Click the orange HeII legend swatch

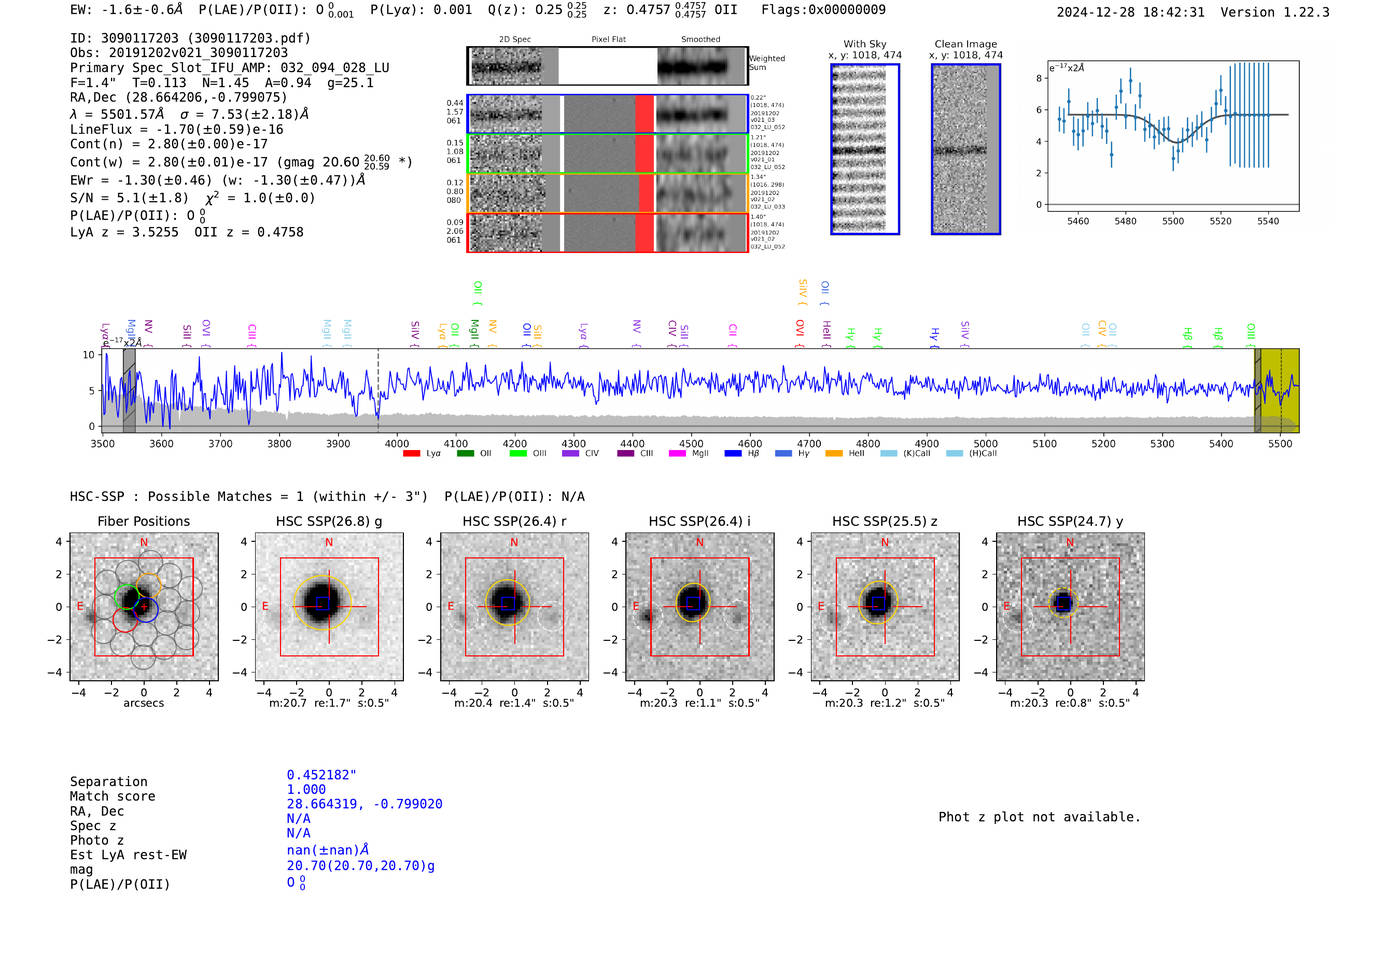coord(834,454)
